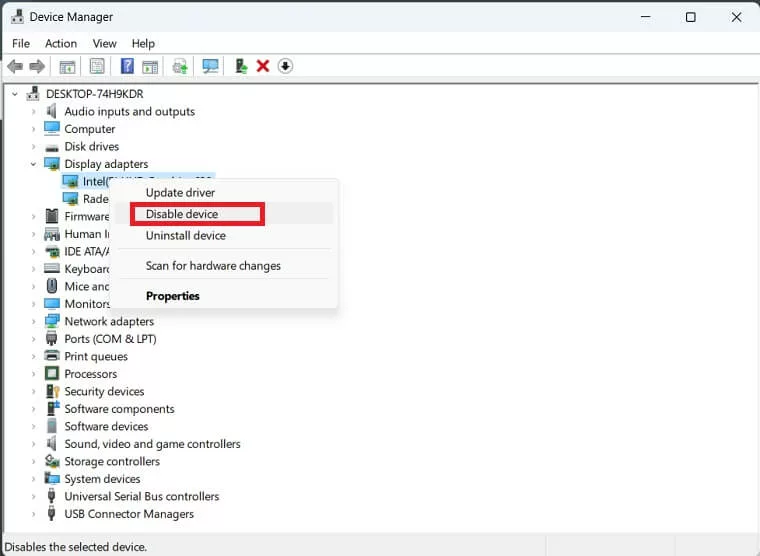The height and width of the screenshot is (556, 760).
Task: Choose Uninstall device from context menu
Action: coord(223,236)
